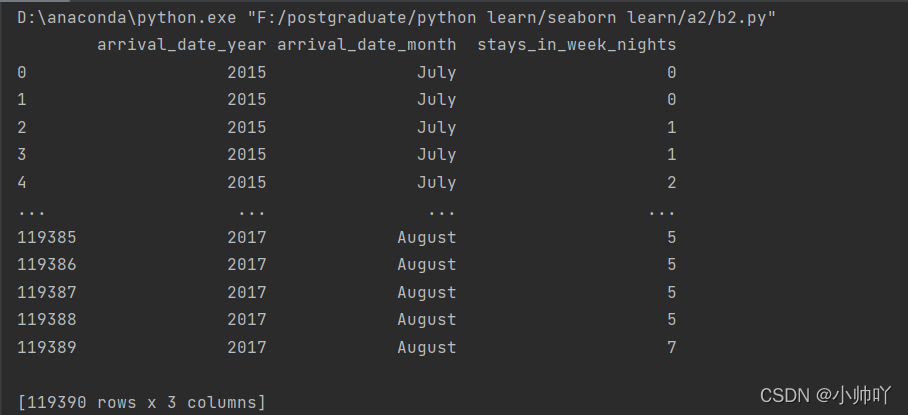Click the 119390 rows x 3 columns summary
908x415 pixels.
tap(142, 402)
